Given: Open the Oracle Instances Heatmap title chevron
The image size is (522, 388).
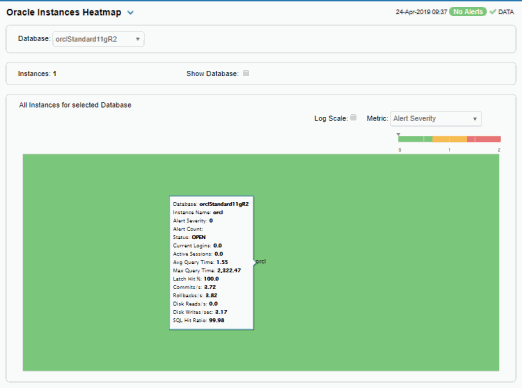Looking at the screenshot, I should (130, 13).
